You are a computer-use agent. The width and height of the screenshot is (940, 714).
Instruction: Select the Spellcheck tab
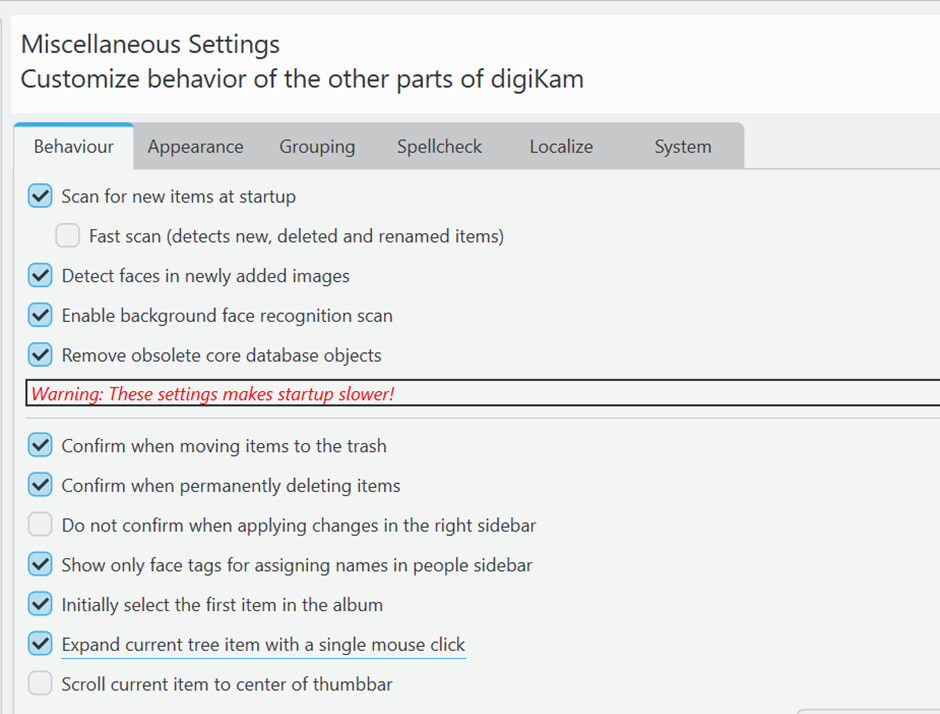(x=439, y=146)
